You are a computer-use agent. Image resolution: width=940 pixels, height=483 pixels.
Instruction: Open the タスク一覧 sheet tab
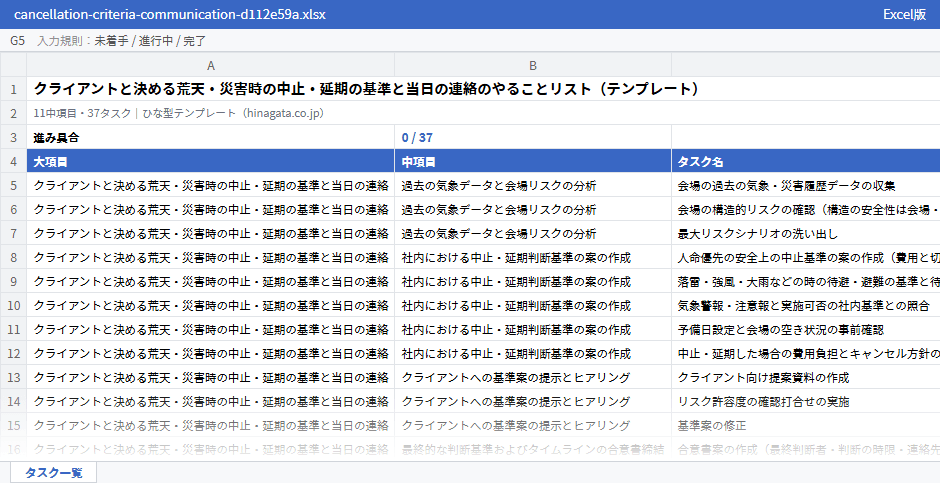coord(53,472)
